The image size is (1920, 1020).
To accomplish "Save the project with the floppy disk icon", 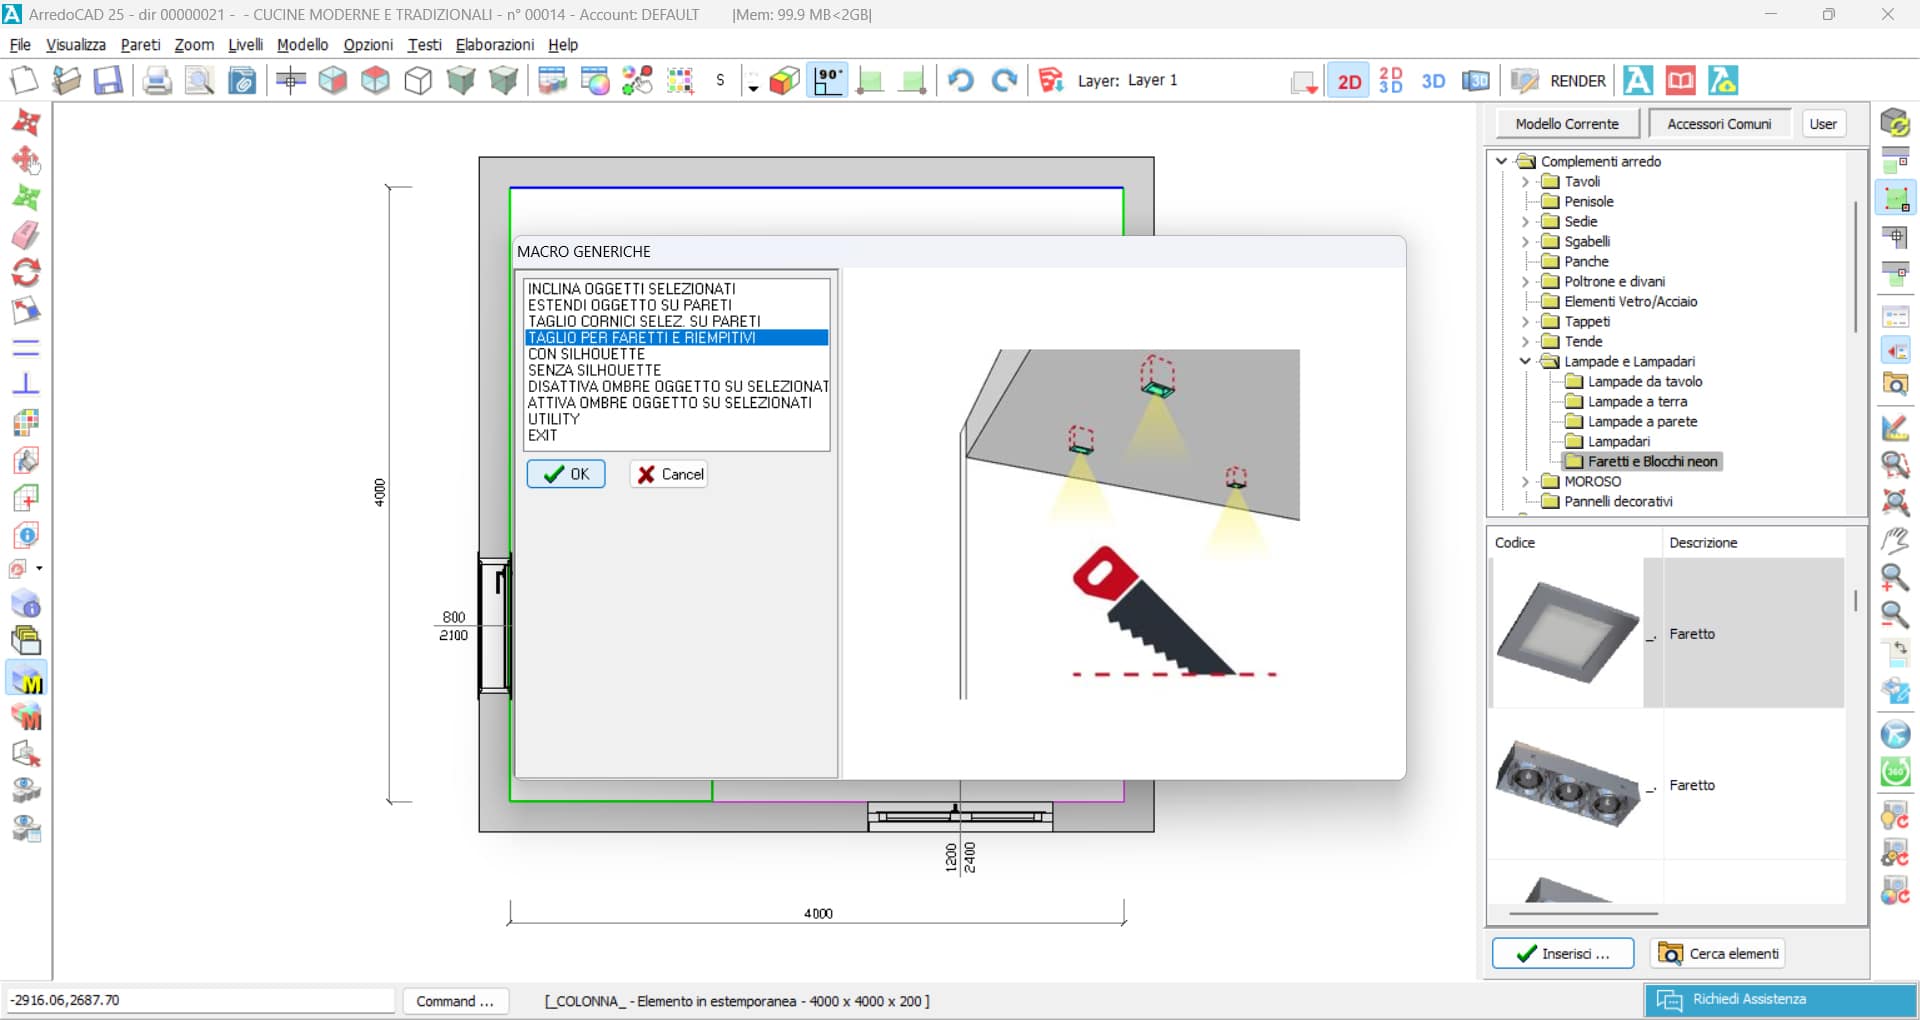I will [x=108, y=80].
